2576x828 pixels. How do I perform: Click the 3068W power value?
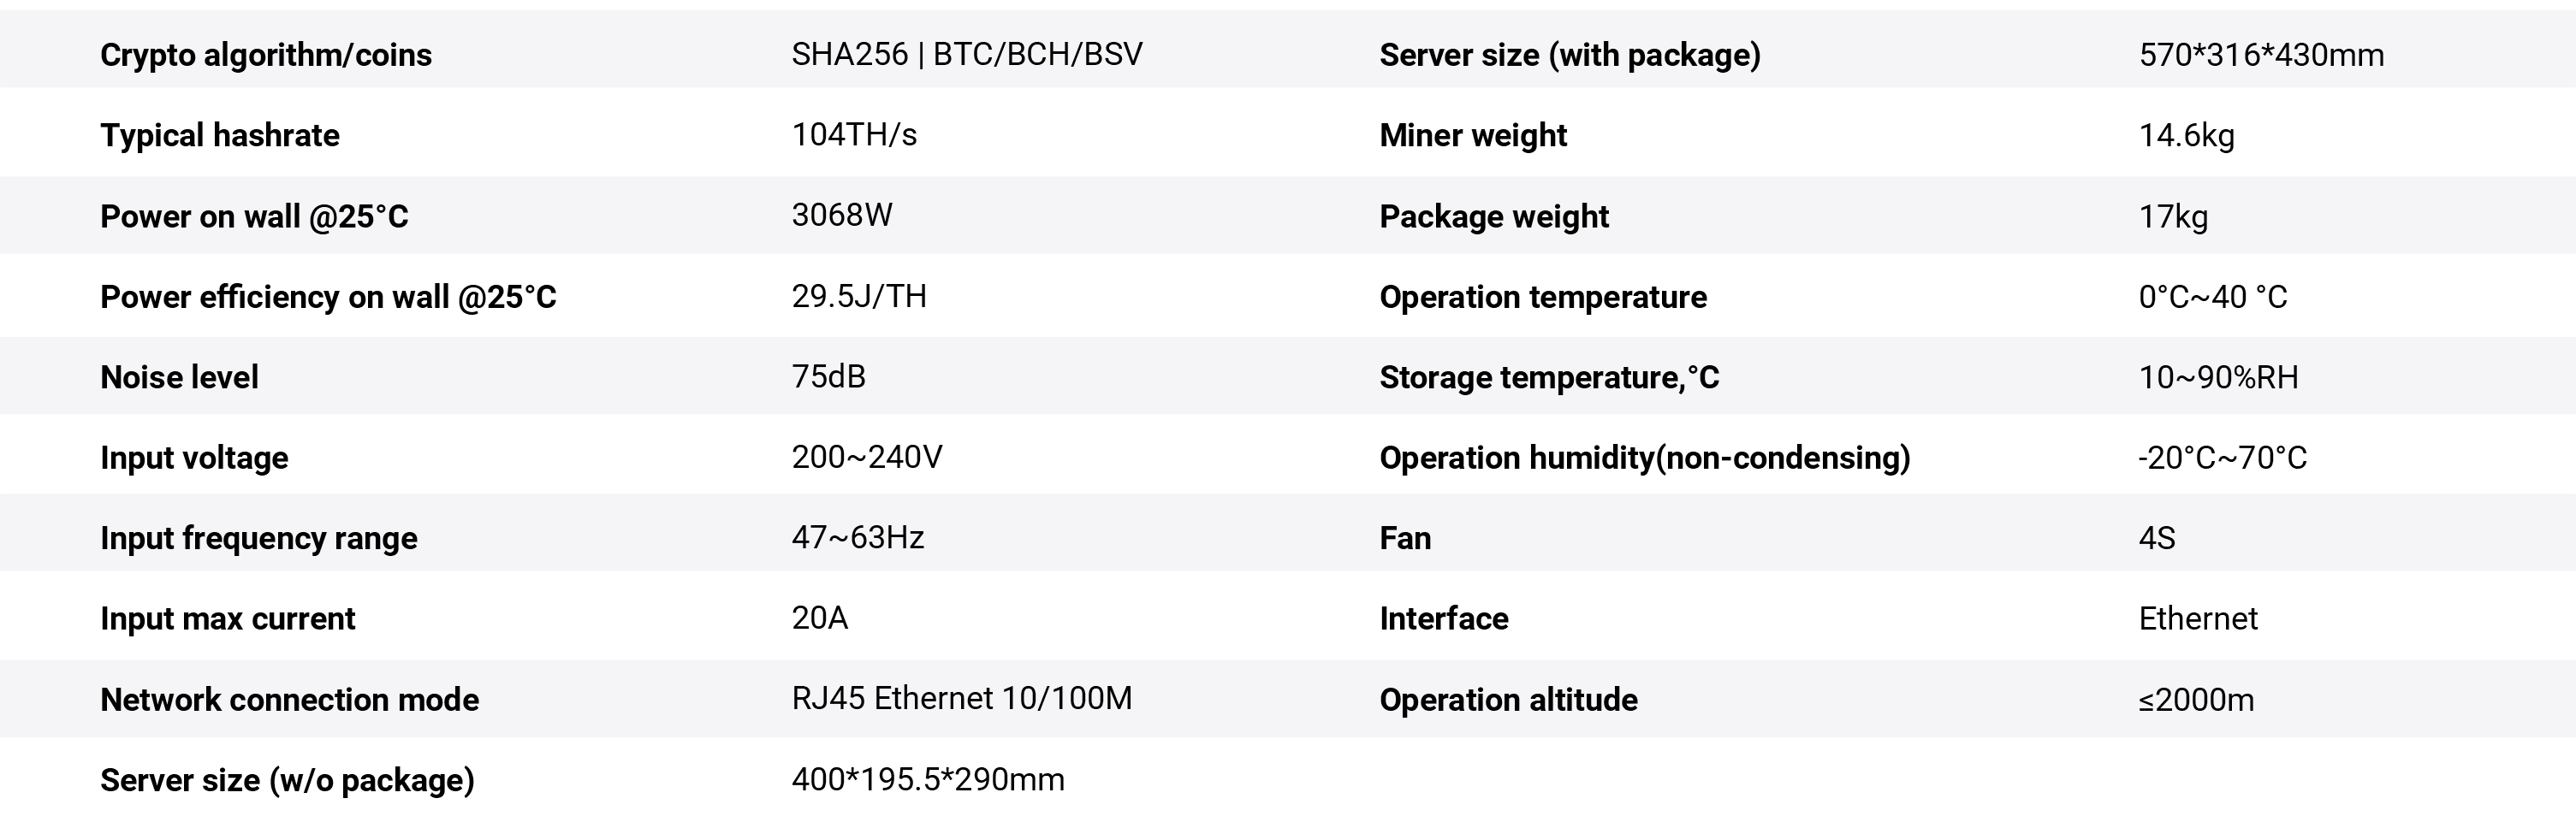[841, 215]
